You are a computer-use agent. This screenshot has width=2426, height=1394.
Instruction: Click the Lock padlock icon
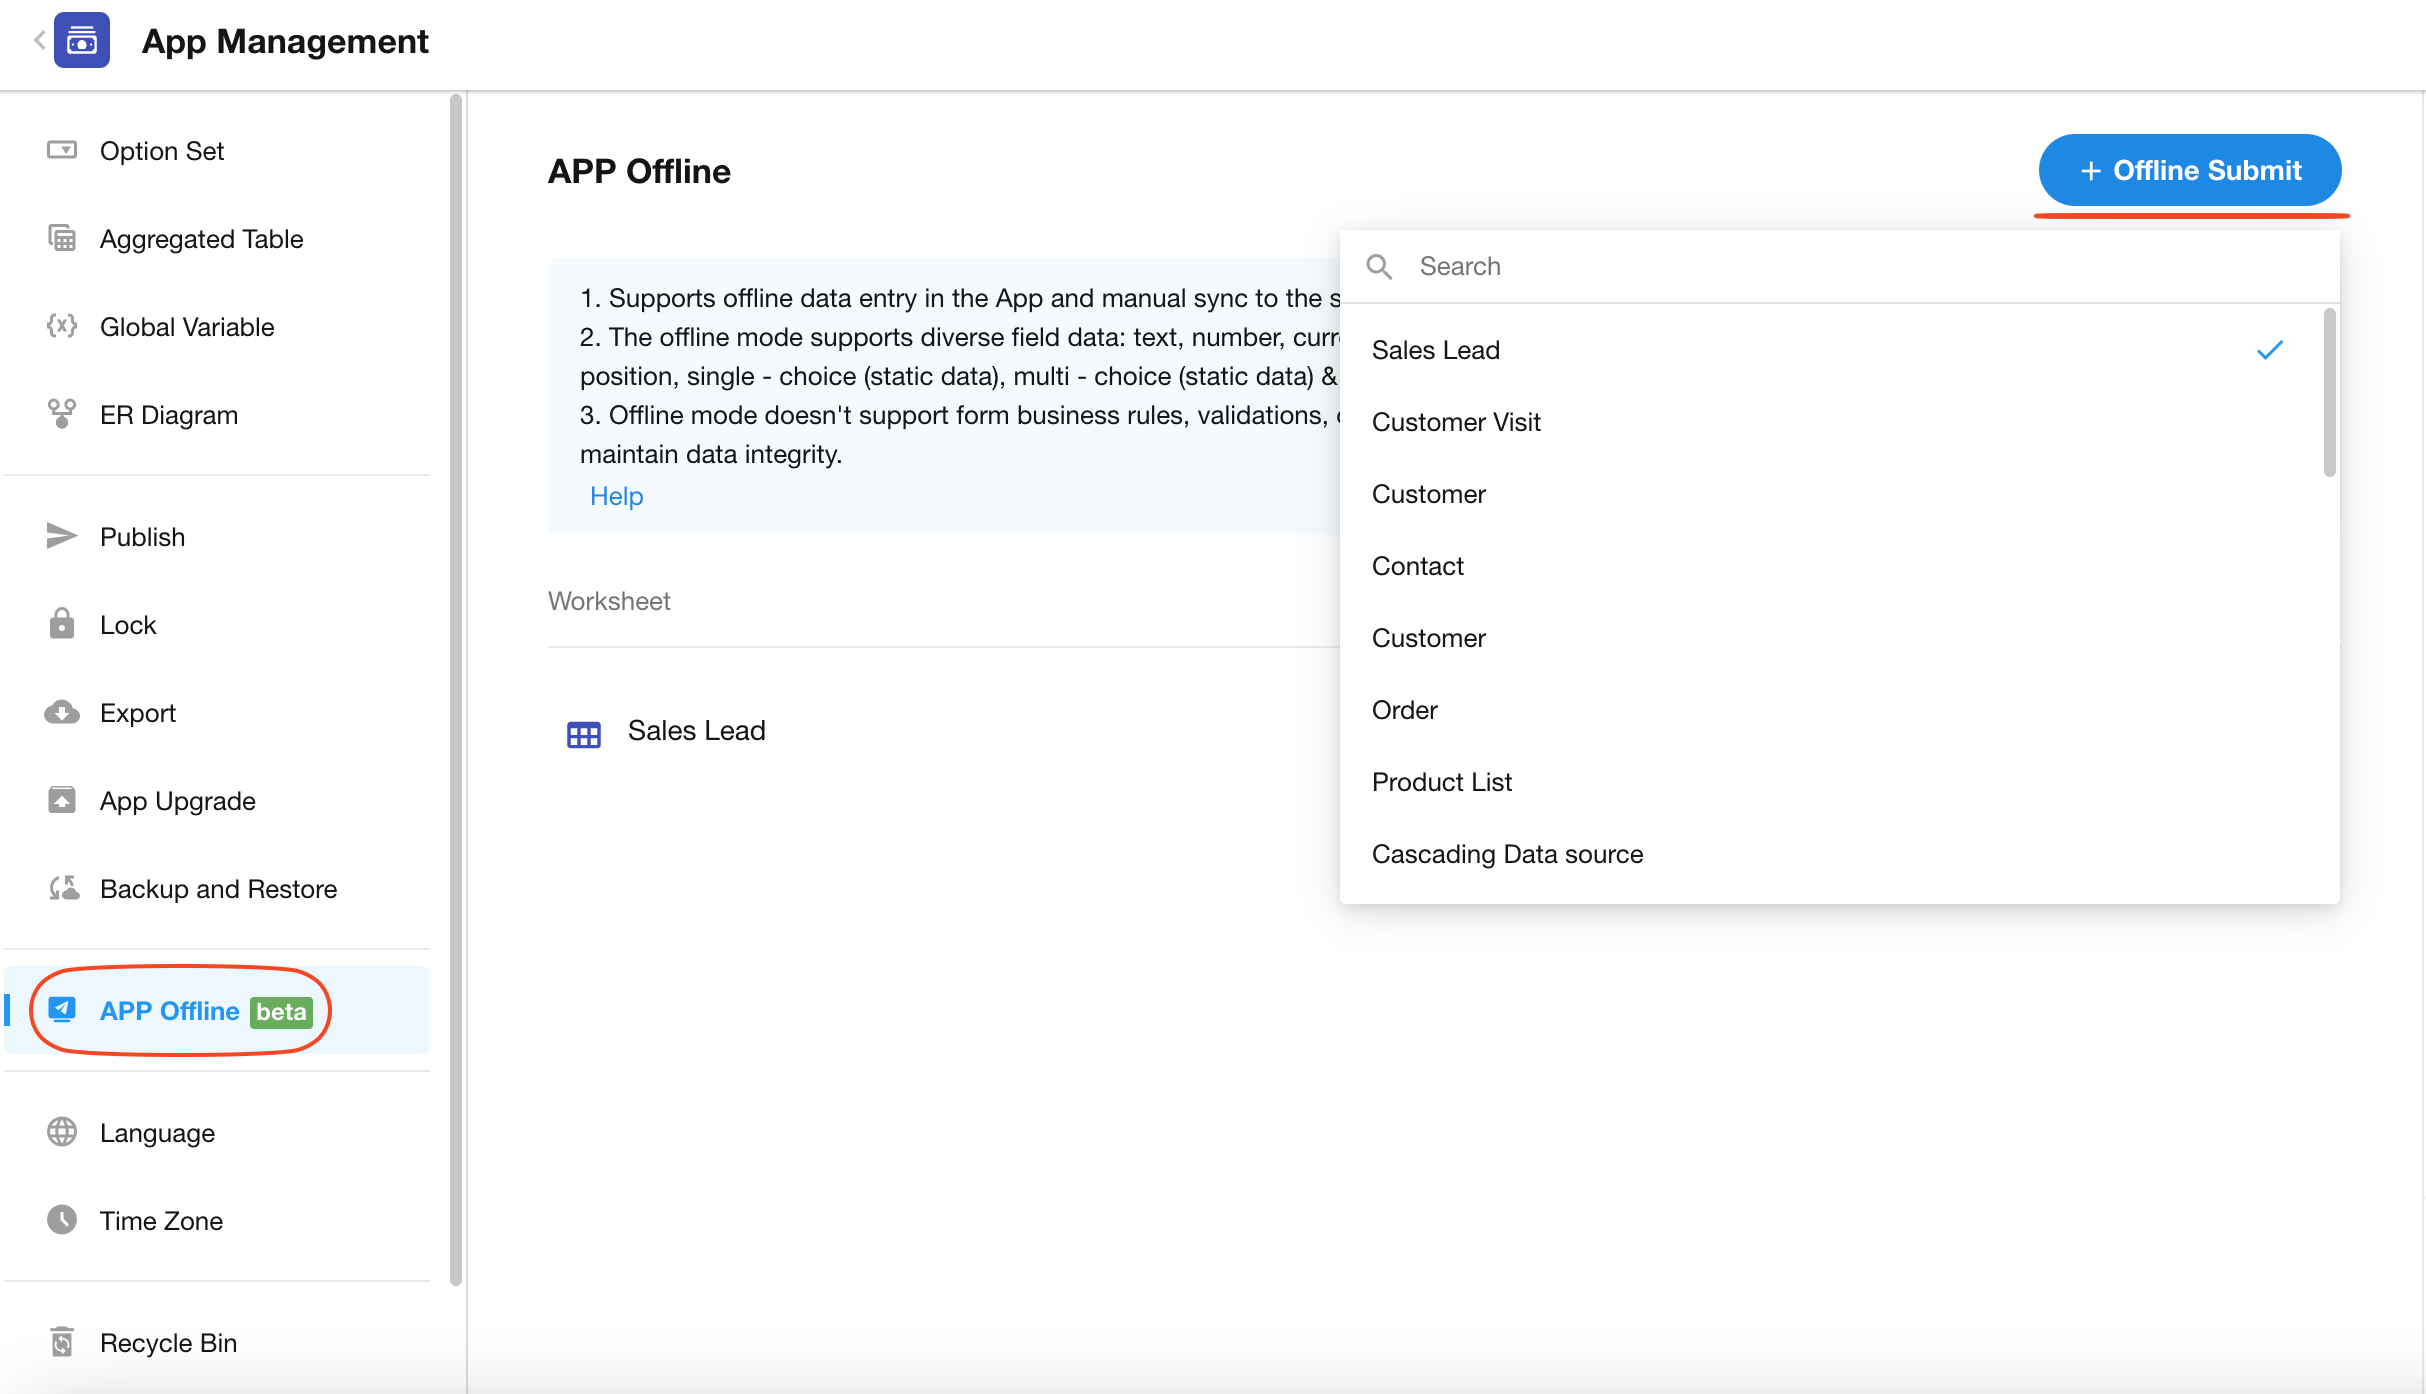61,624
